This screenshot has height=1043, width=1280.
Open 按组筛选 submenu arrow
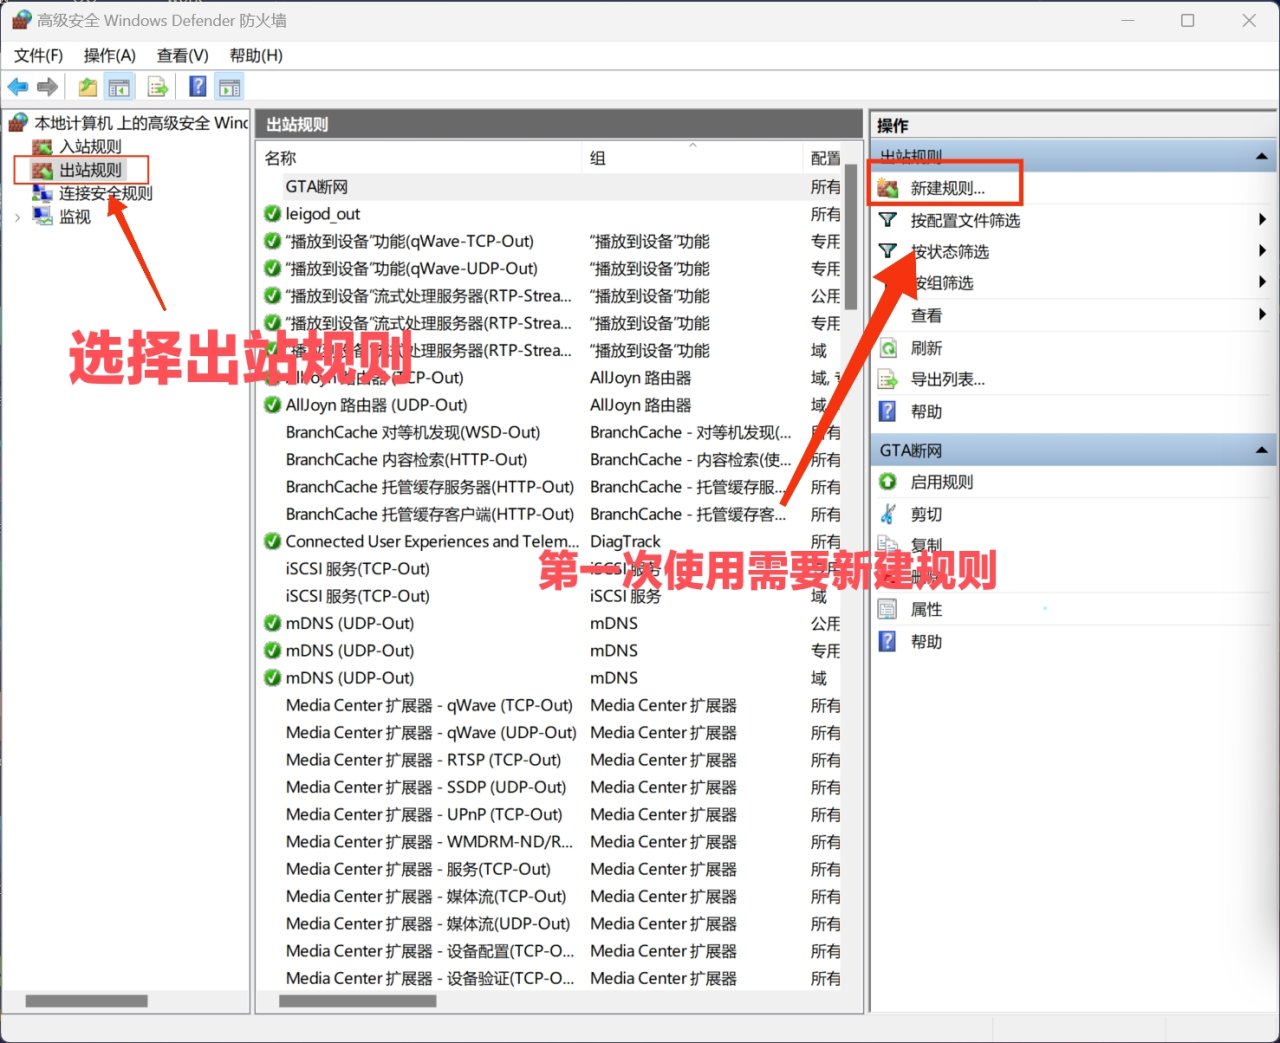point(1262,283)
